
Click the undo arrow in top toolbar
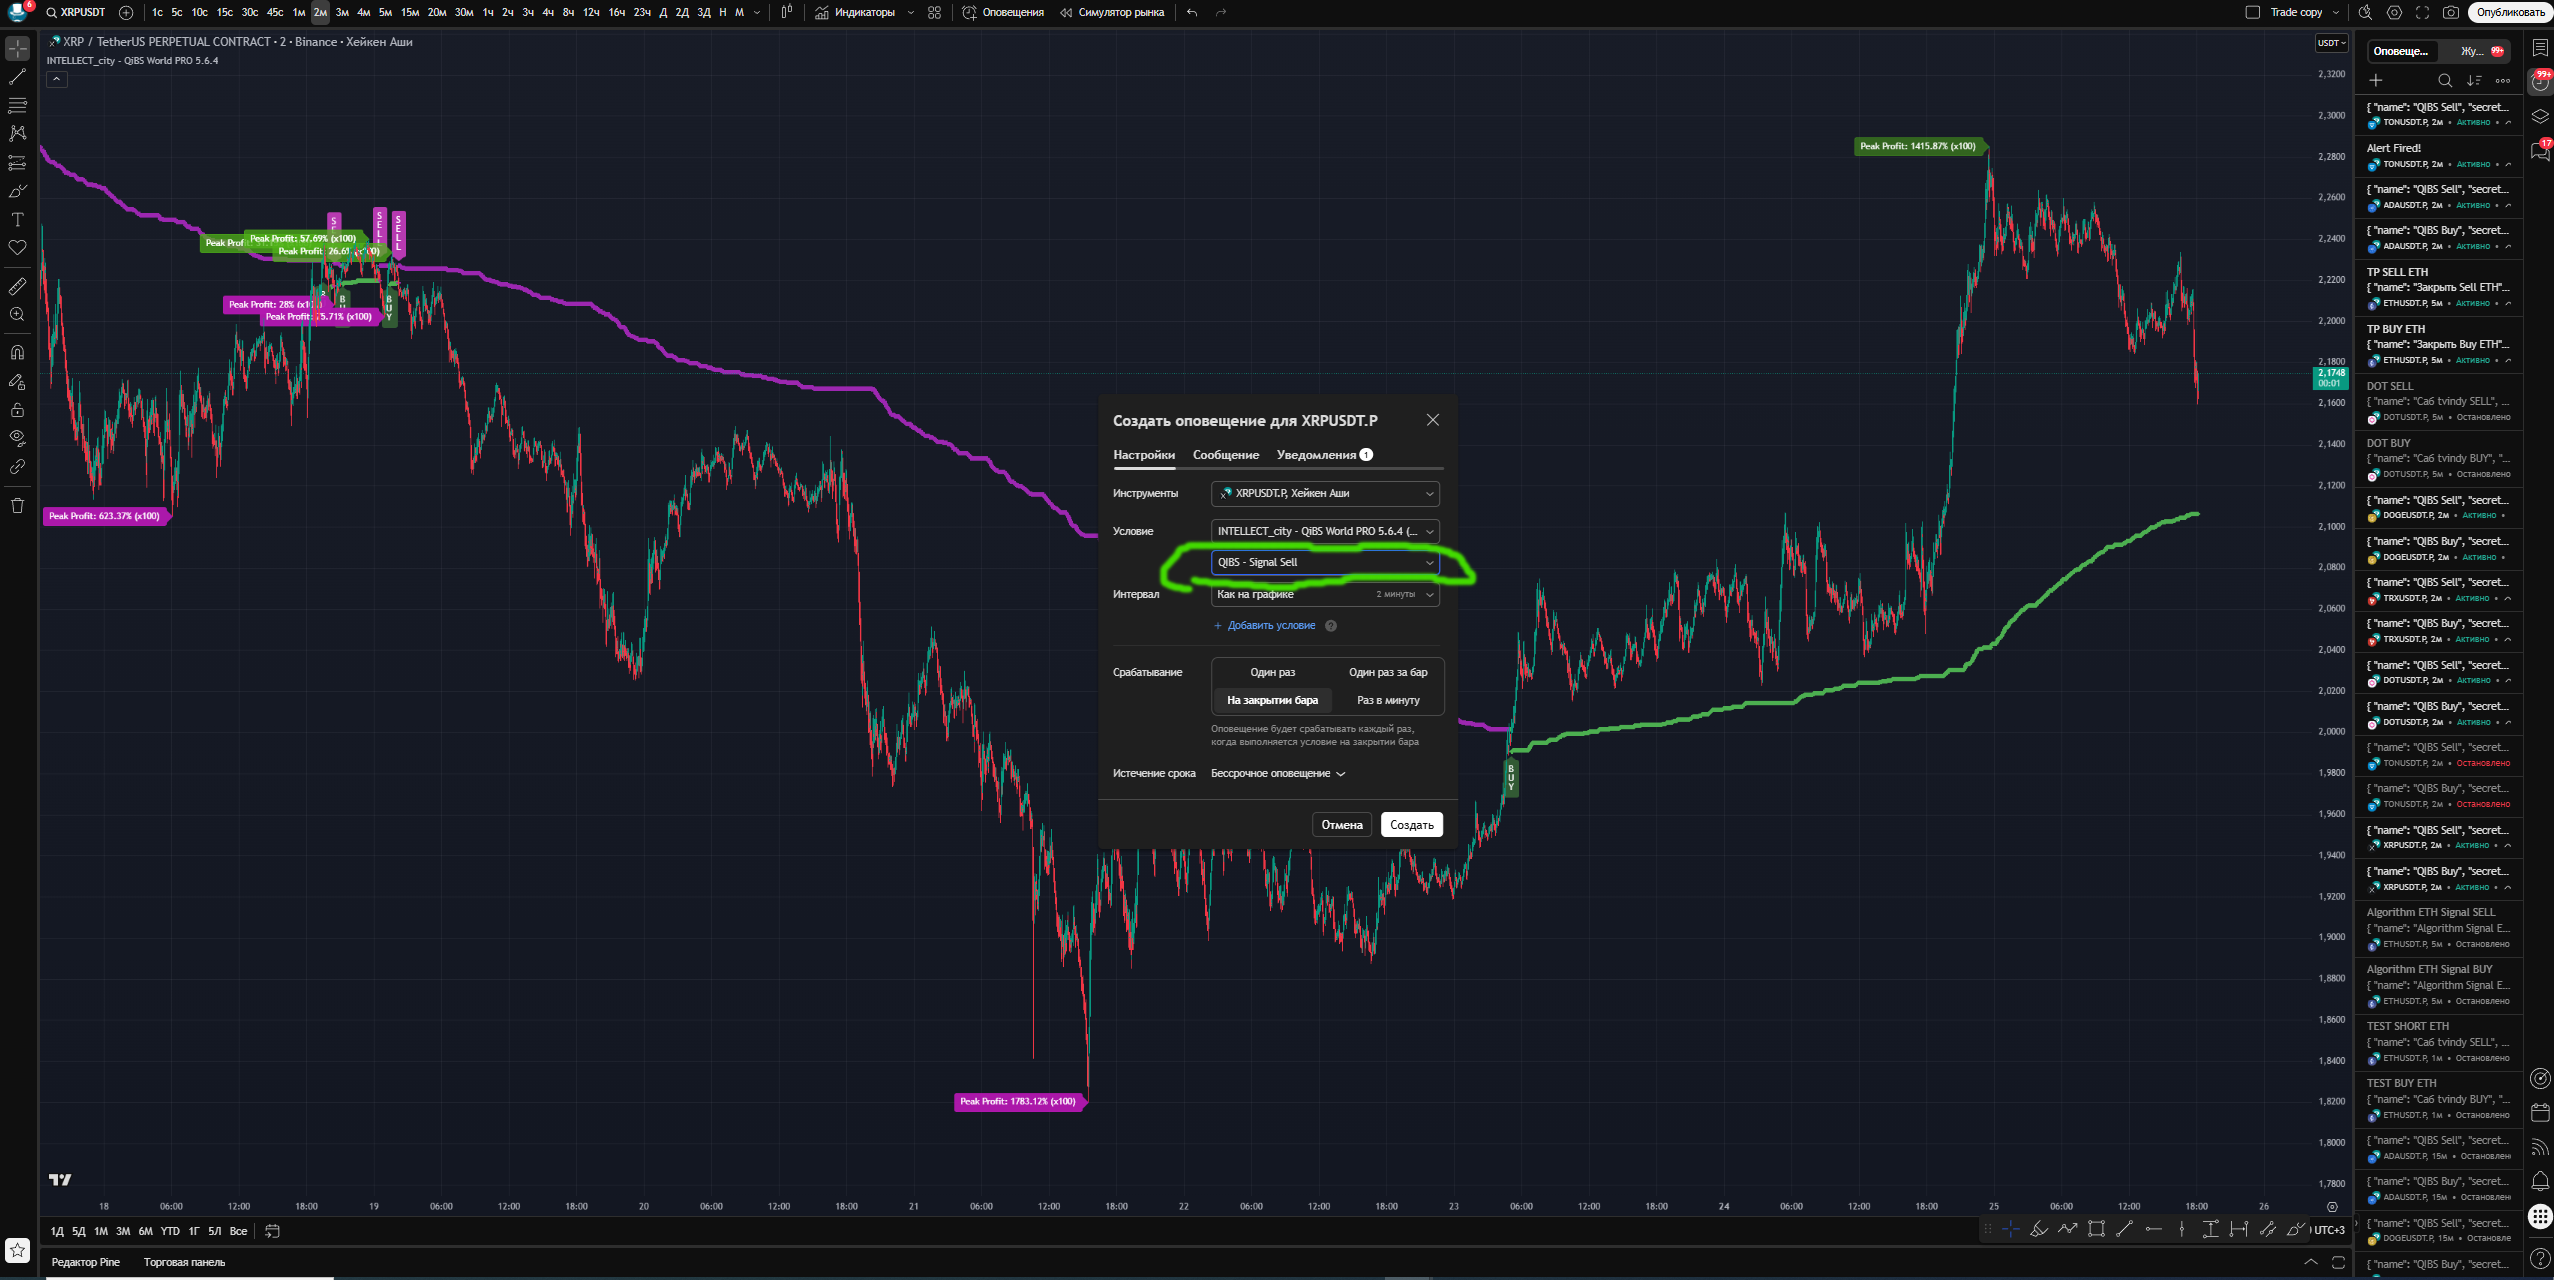1192,12
